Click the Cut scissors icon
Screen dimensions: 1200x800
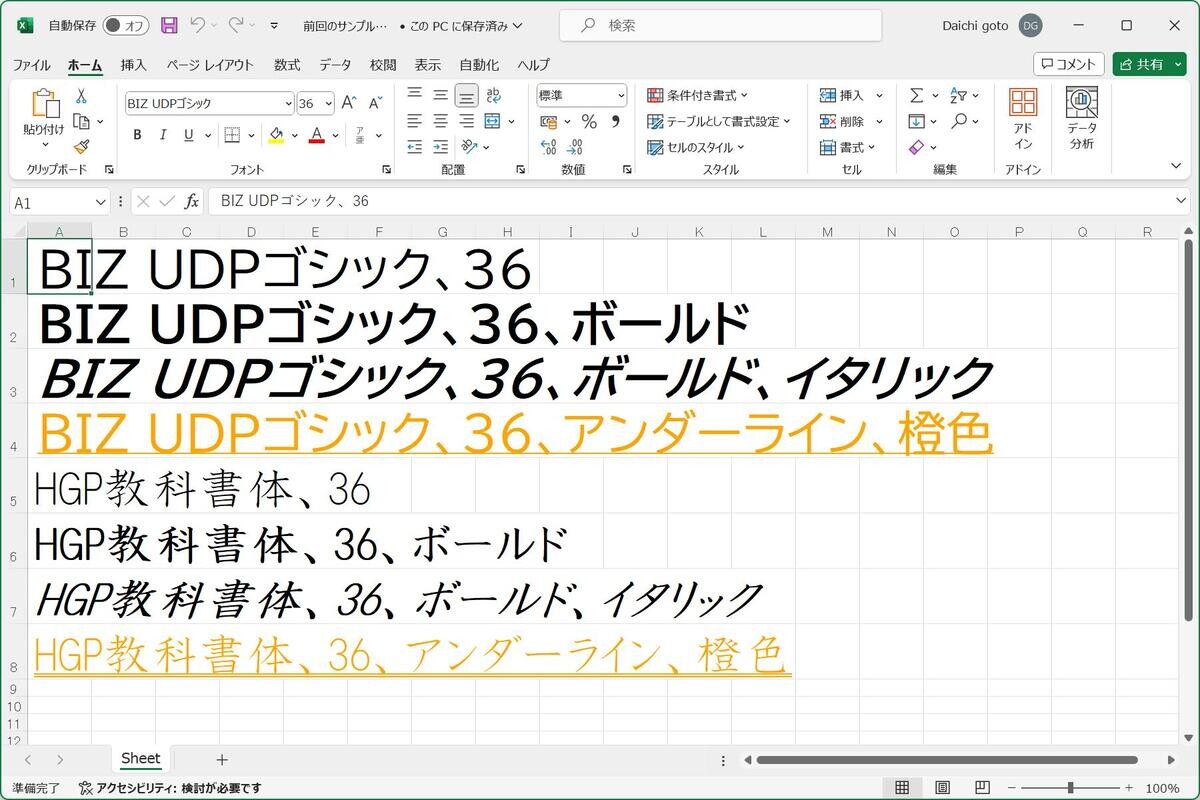coord(81,96)
